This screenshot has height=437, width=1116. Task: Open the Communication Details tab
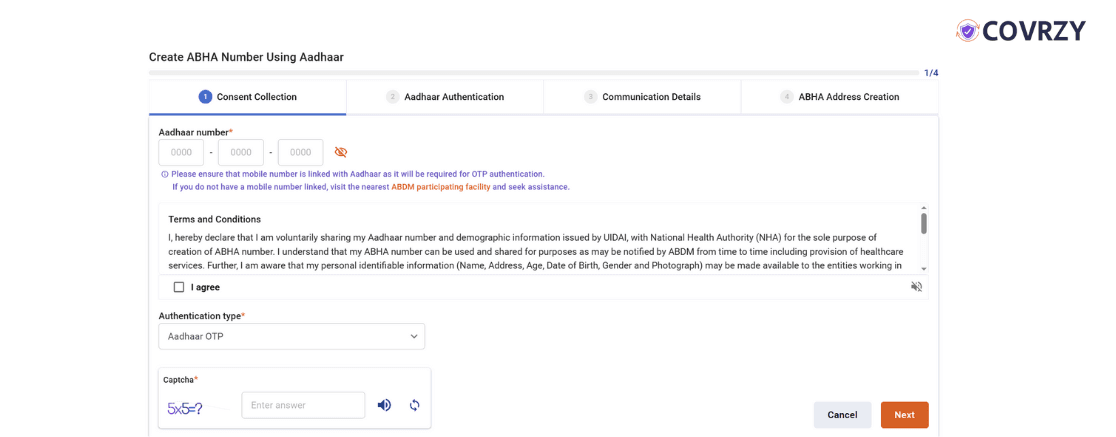point(650,97)
